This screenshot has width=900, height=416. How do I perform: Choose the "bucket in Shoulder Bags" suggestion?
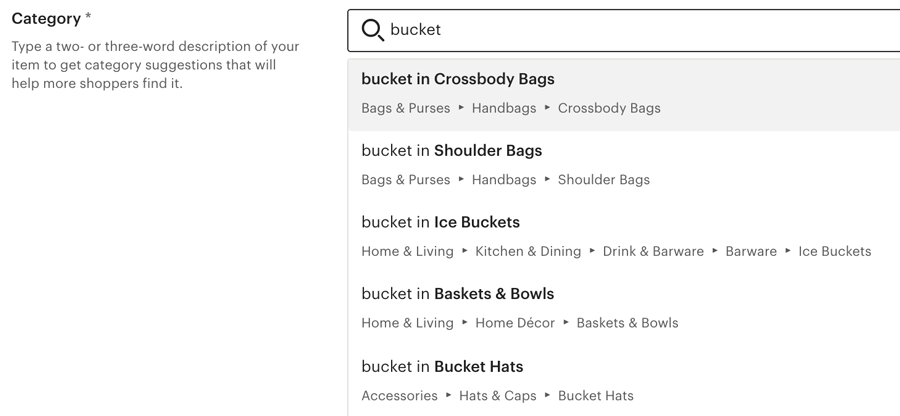pos(623,166)
